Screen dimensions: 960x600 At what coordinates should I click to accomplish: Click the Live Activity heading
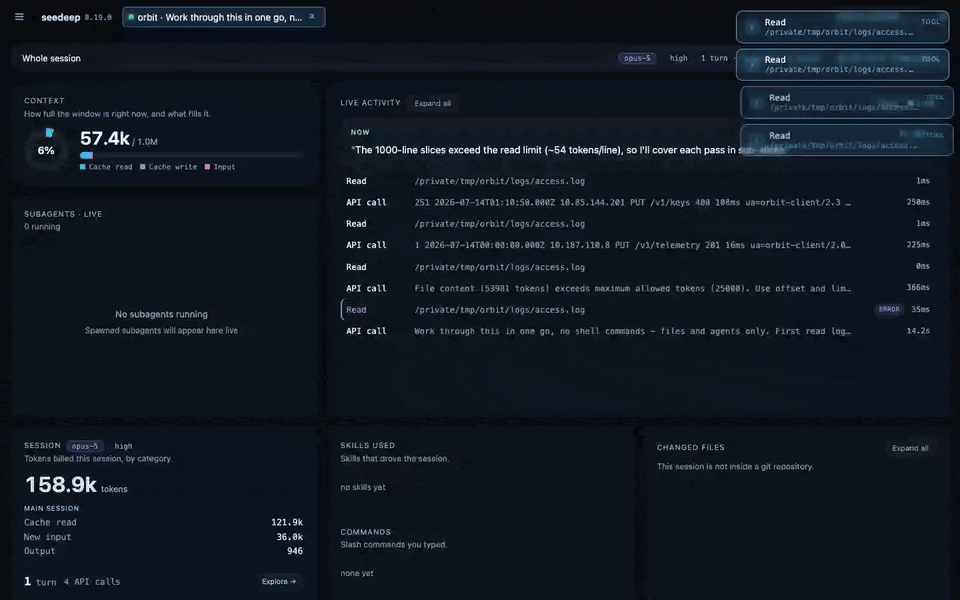[x=370, y=103]
